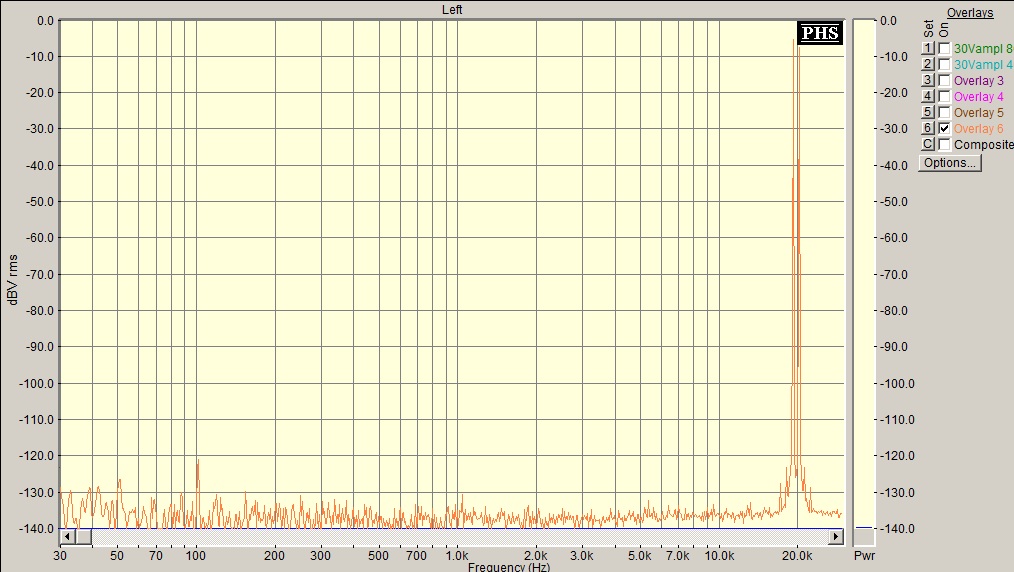Click the 30Vampl 8 label text
Screen dimensions: 1014x572
pos(984,48)
